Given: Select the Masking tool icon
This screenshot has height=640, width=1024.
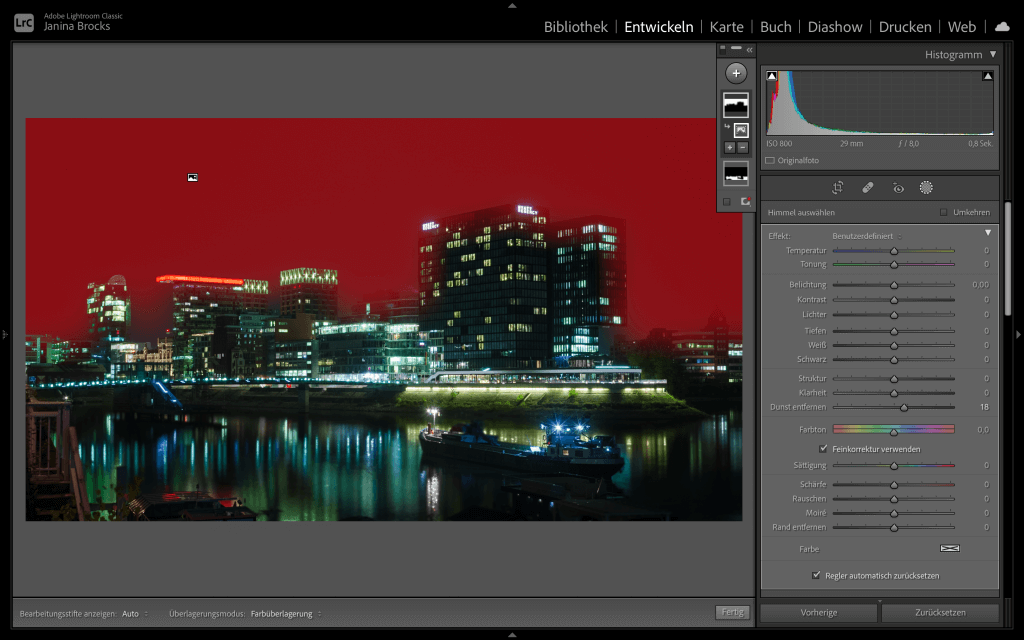Looking at the screenshot, I should tap(926, 188).
